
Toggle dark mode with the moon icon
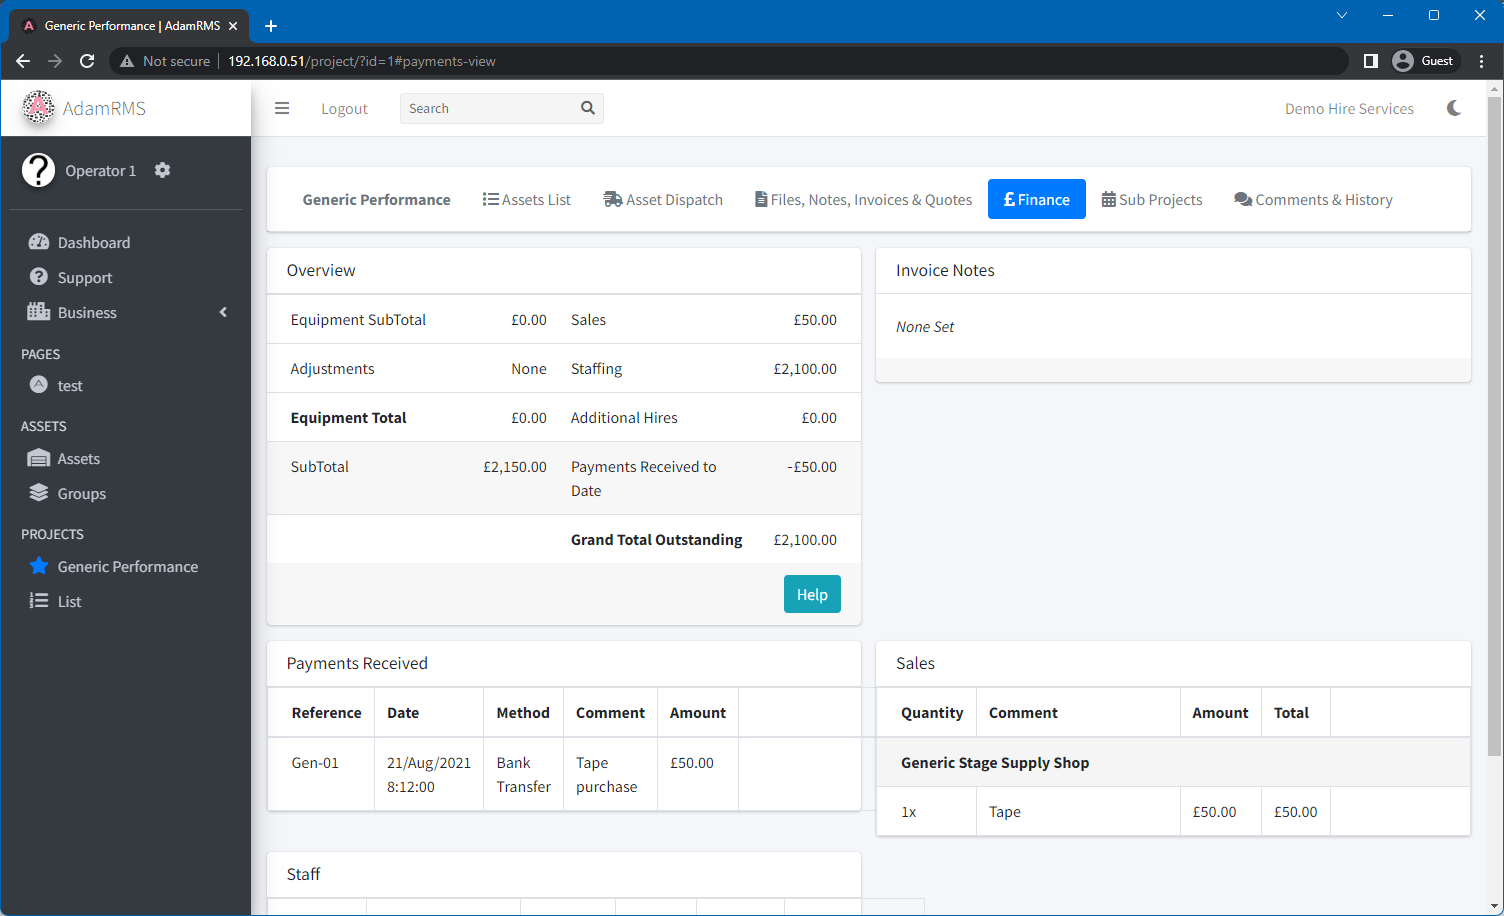pos(1453,108)
